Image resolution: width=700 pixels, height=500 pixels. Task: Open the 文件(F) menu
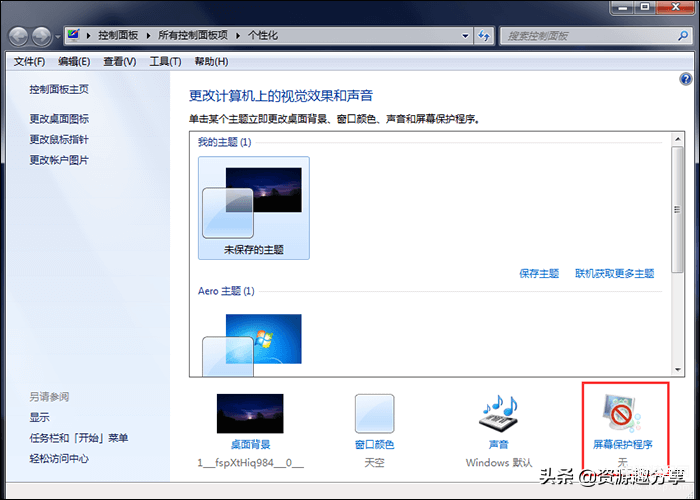click(x=29, y=62)
